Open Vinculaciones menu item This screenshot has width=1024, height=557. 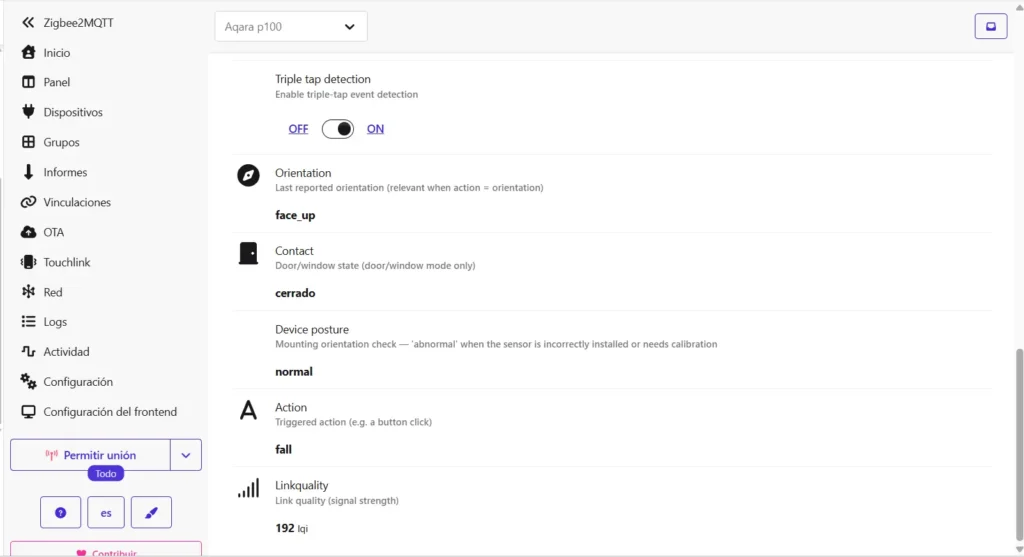click(77, 202)
